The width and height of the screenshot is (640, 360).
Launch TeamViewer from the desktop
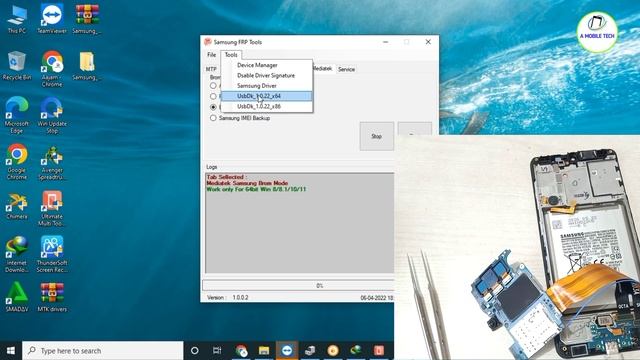point(52,19)
